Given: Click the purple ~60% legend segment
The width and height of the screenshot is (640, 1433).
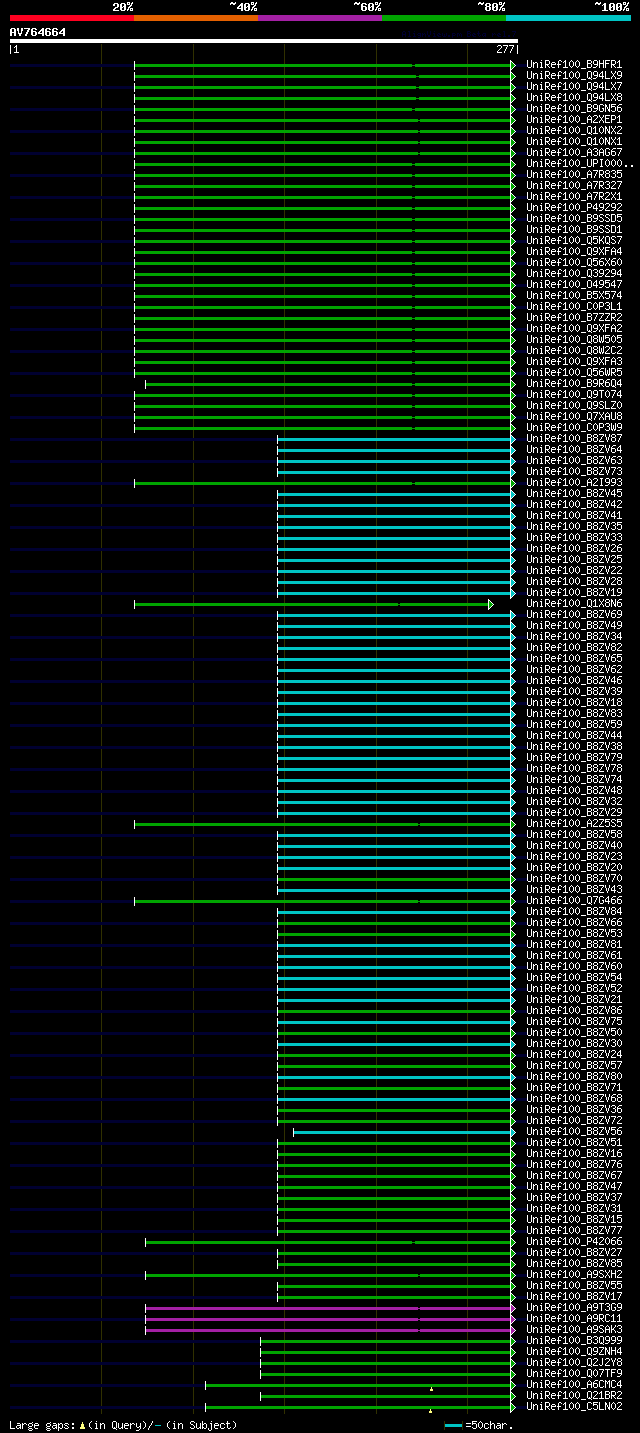Looking at the screenshot, I should [x=320, y=18].
